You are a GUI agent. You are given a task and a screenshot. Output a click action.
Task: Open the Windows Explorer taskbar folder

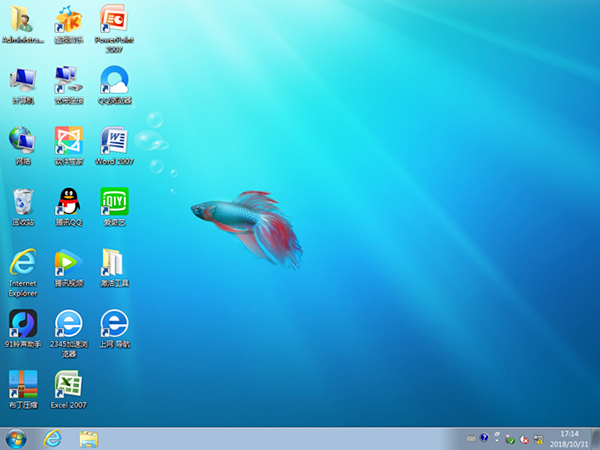tap(89, 439)
